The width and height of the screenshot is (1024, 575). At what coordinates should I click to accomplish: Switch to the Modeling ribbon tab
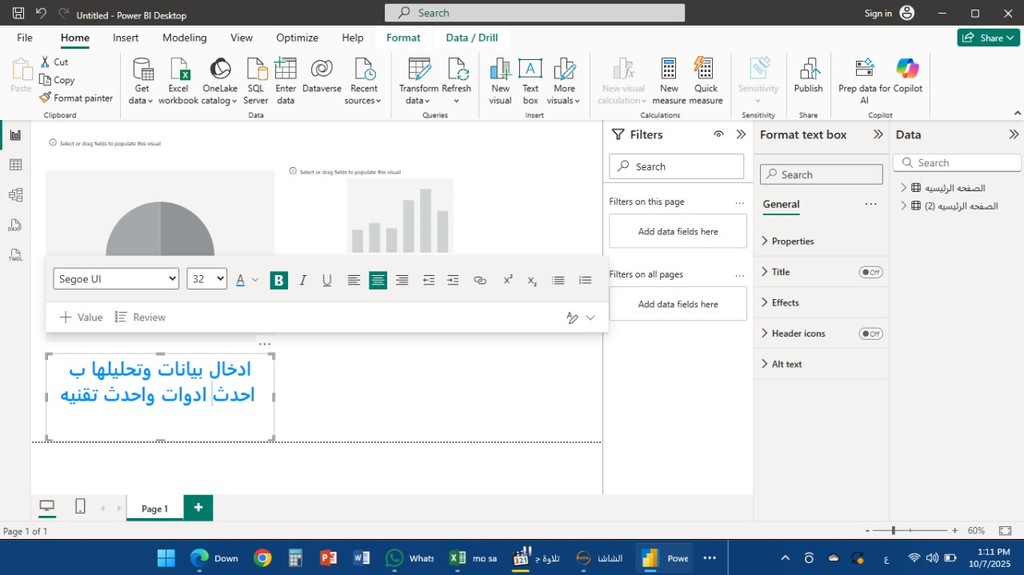click(184, 38)
